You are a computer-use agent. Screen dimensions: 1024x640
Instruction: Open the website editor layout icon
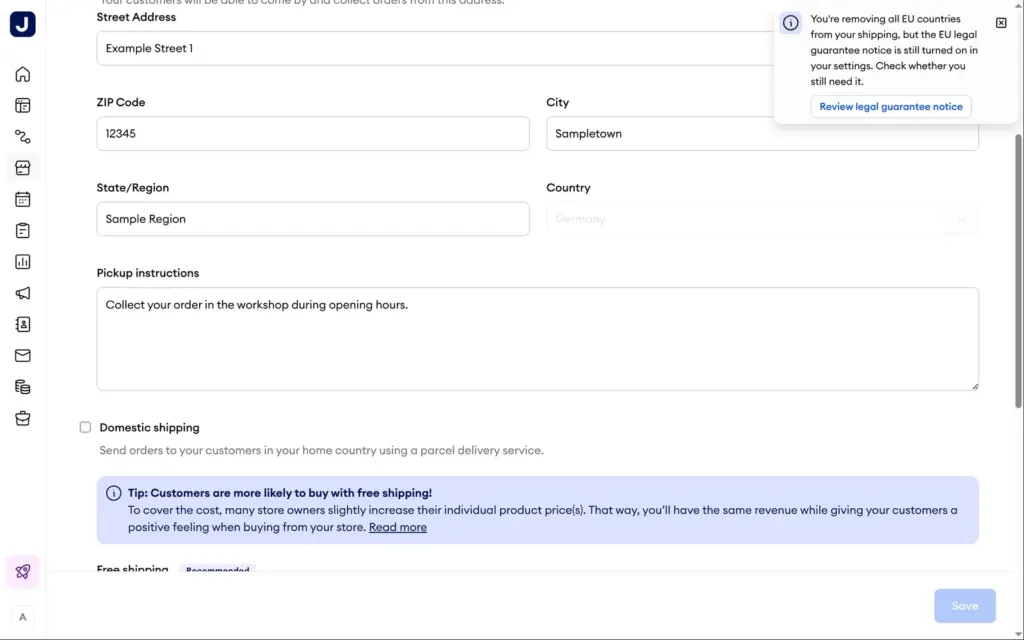coord(23,106)
